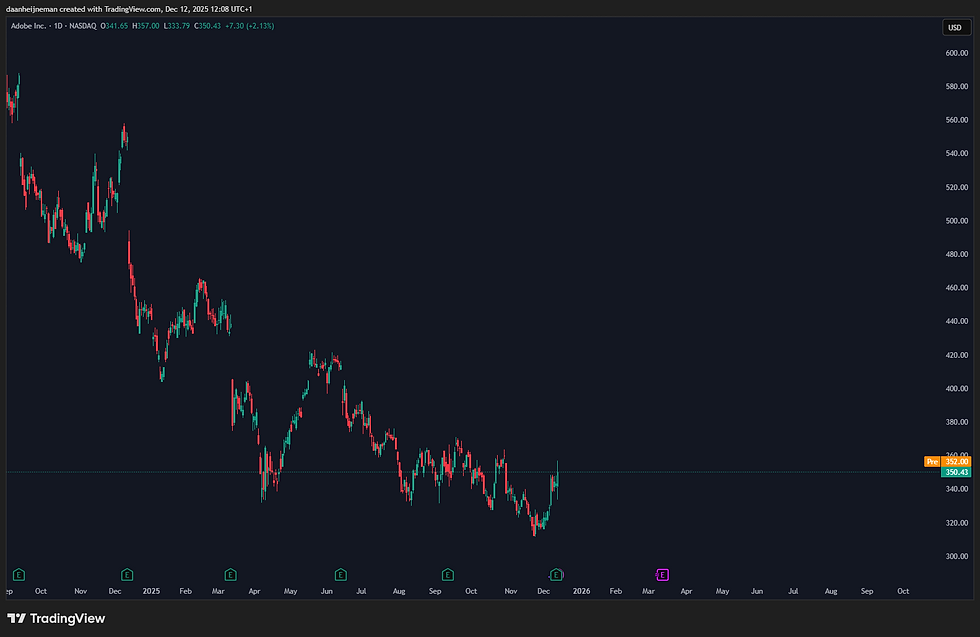980x637 pixels.
Task: Click the open value O341.65
Action: [114, 26]
